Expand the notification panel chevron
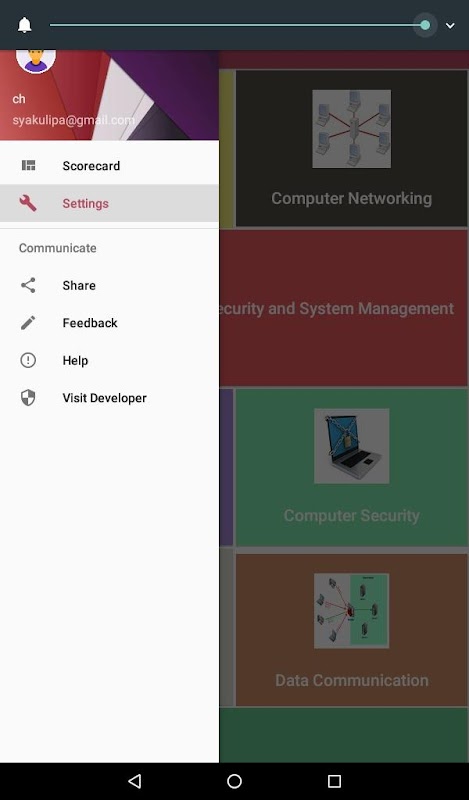The width and height of the screenshot is (469, 800). (450, 26)
